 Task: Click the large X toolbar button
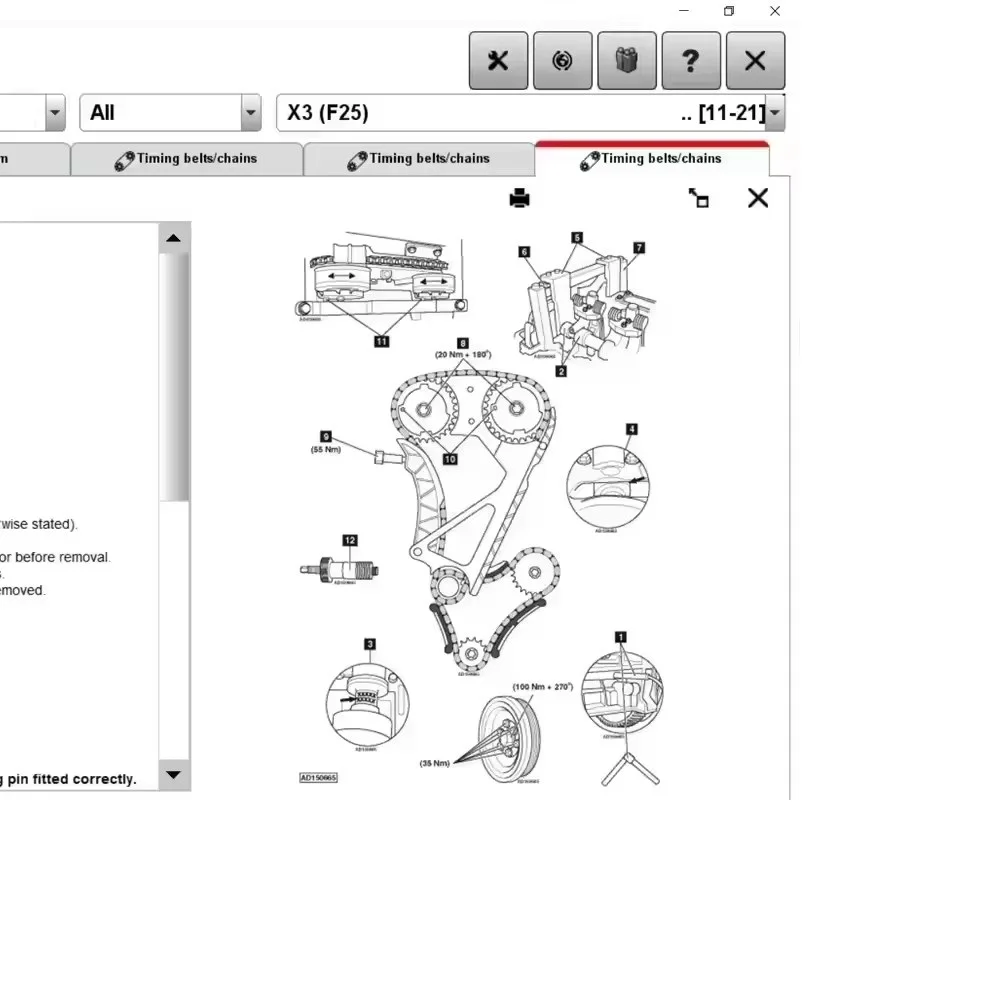[x=756, y=61]
